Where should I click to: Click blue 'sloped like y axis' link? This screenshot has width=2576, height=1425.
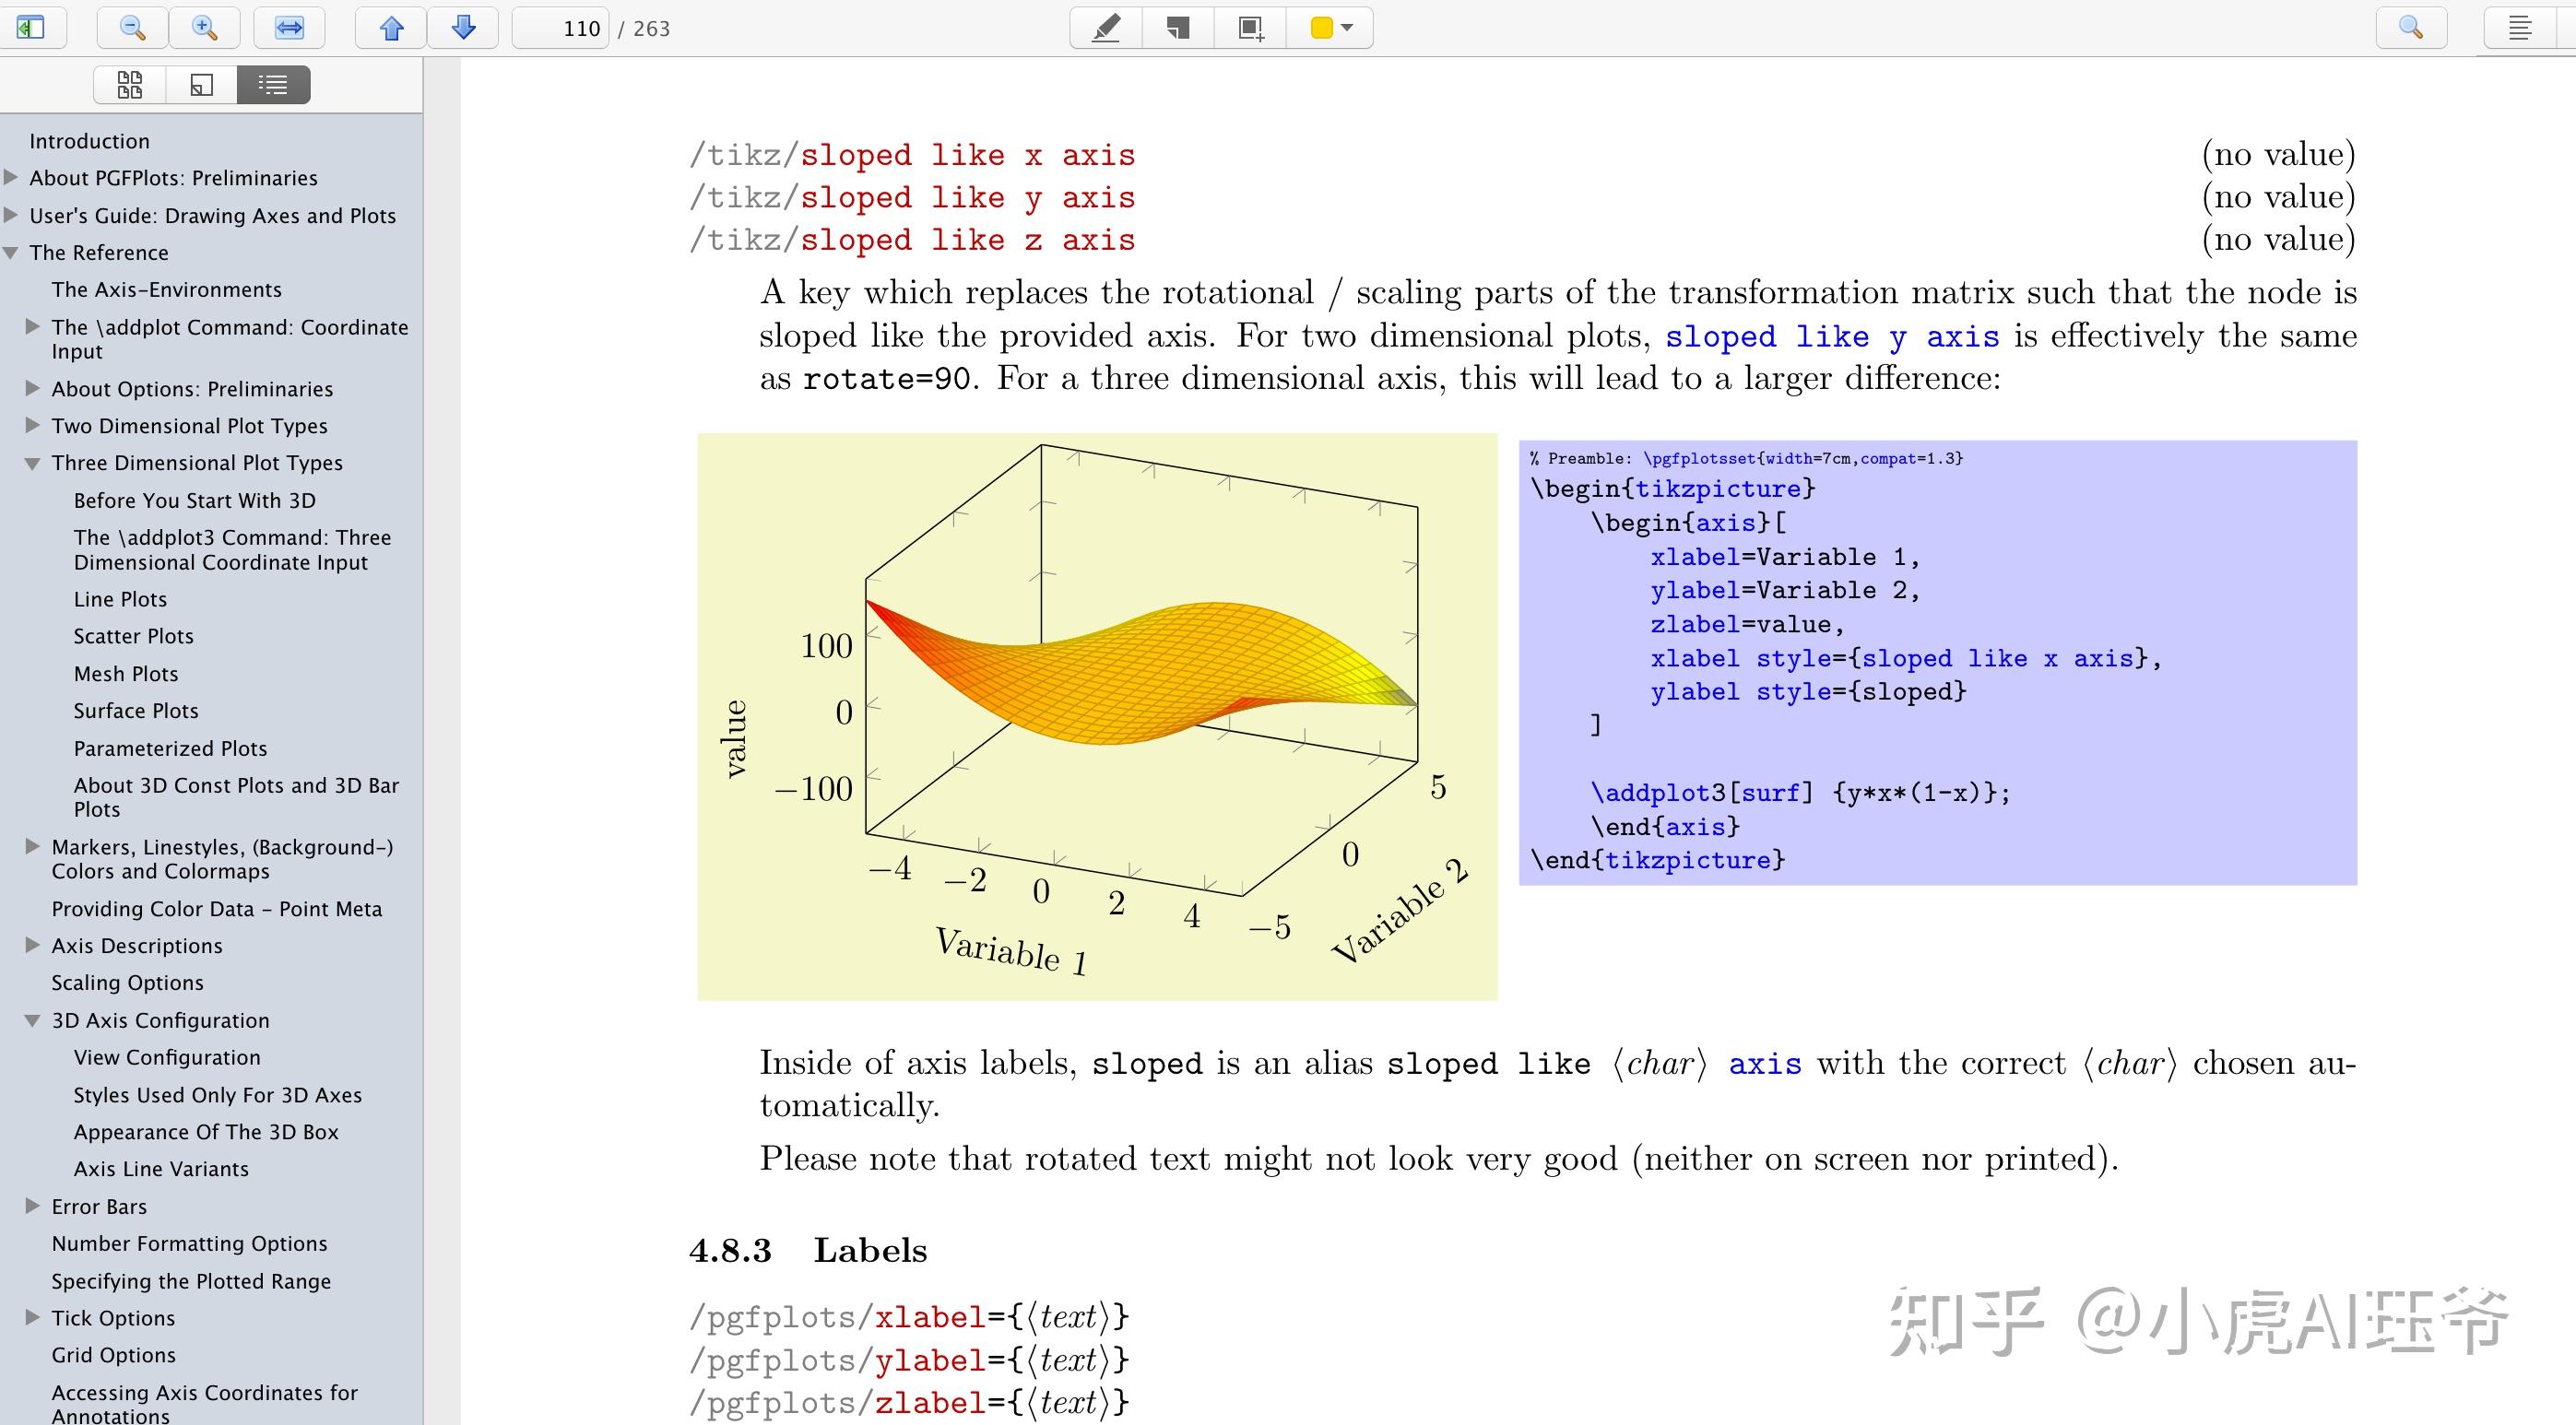pos(1831,337)
